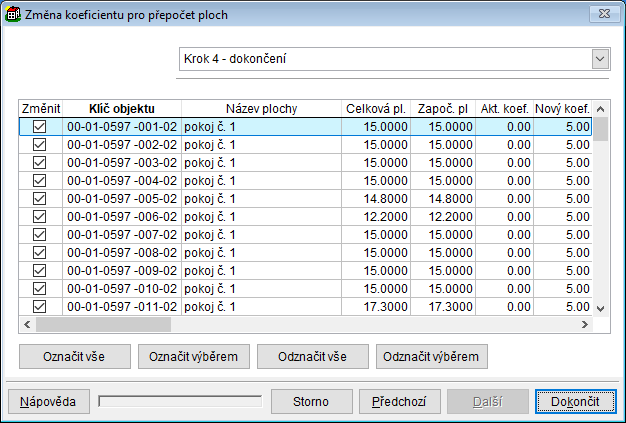Click the Celková pl. column header
Screen dimensions: 626x423
[x=375, y=108]
